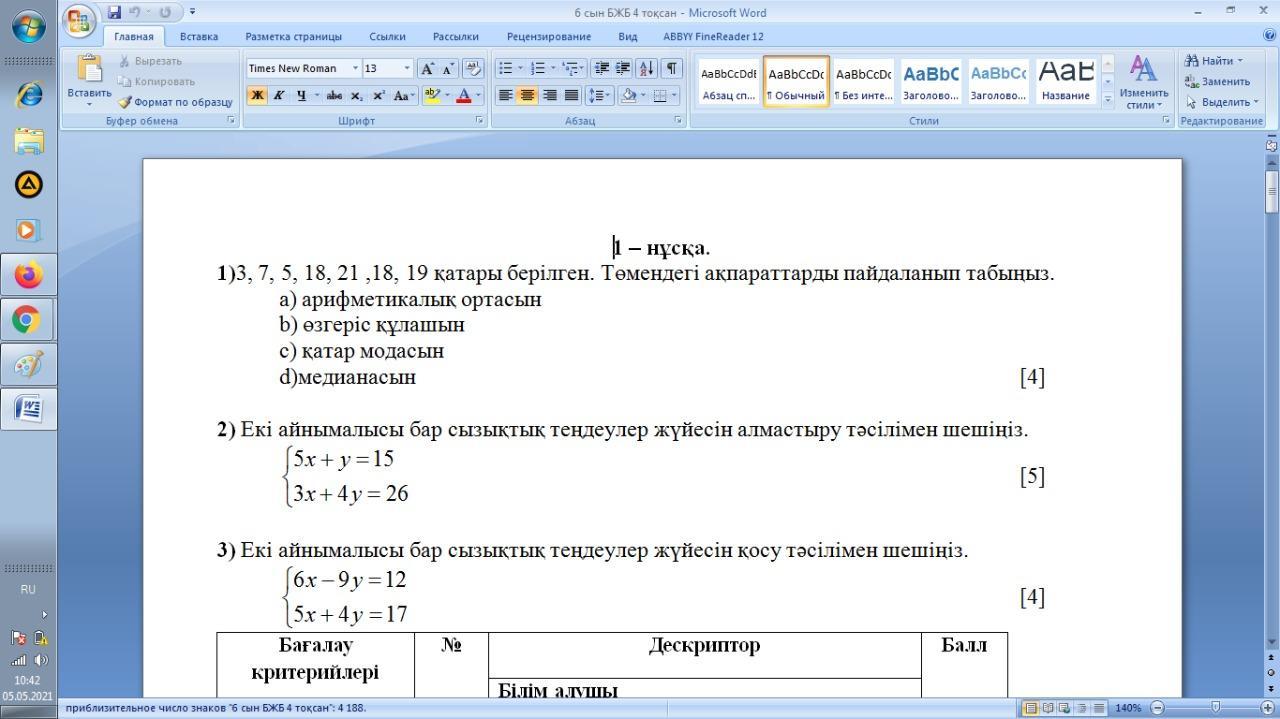Open the Change Styles (Изменить стили) icon
Image resolution: width=1280 pixels, height=719 pixels.
1143,82
